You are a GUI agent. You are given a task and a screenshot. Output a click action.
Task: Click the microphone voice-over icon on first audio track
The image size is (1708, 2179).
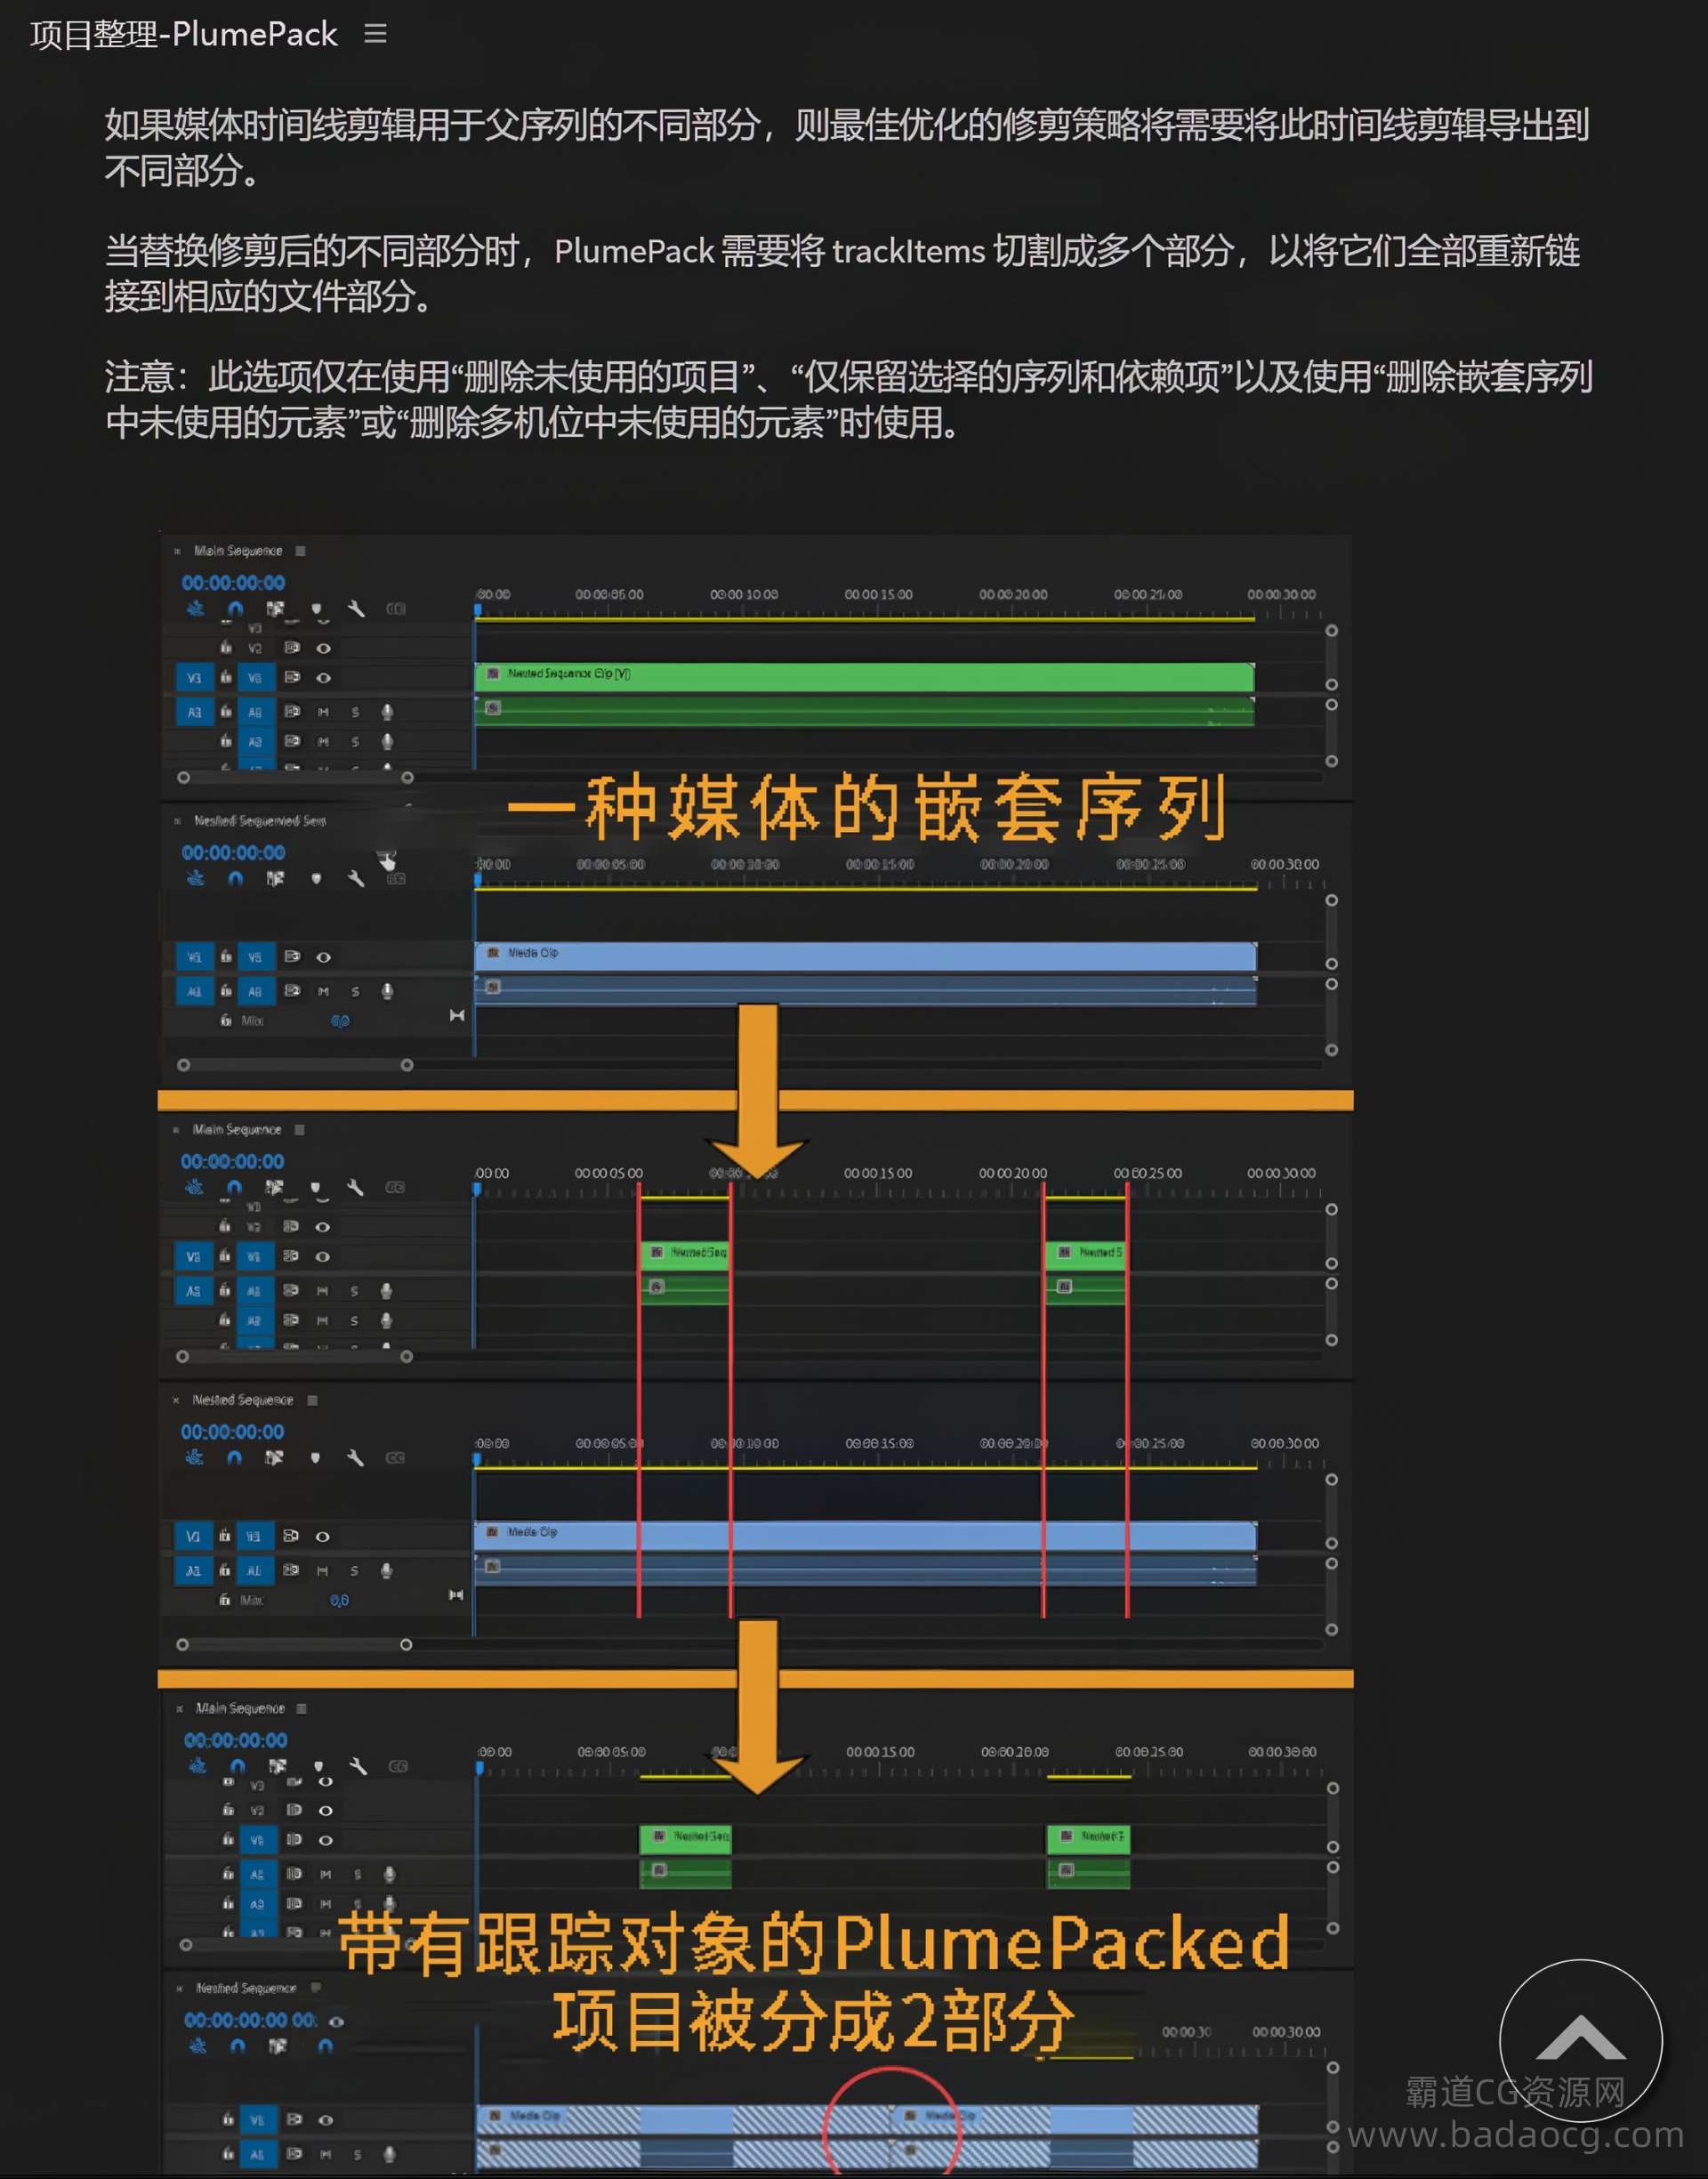click(x=387, y=712)
